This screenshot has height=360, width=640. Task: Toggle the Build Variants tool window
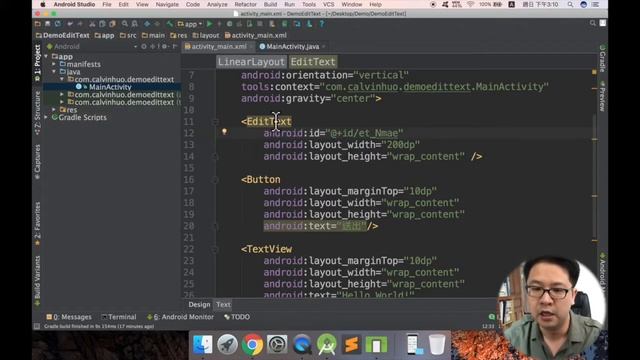click(x=37, y=281)
